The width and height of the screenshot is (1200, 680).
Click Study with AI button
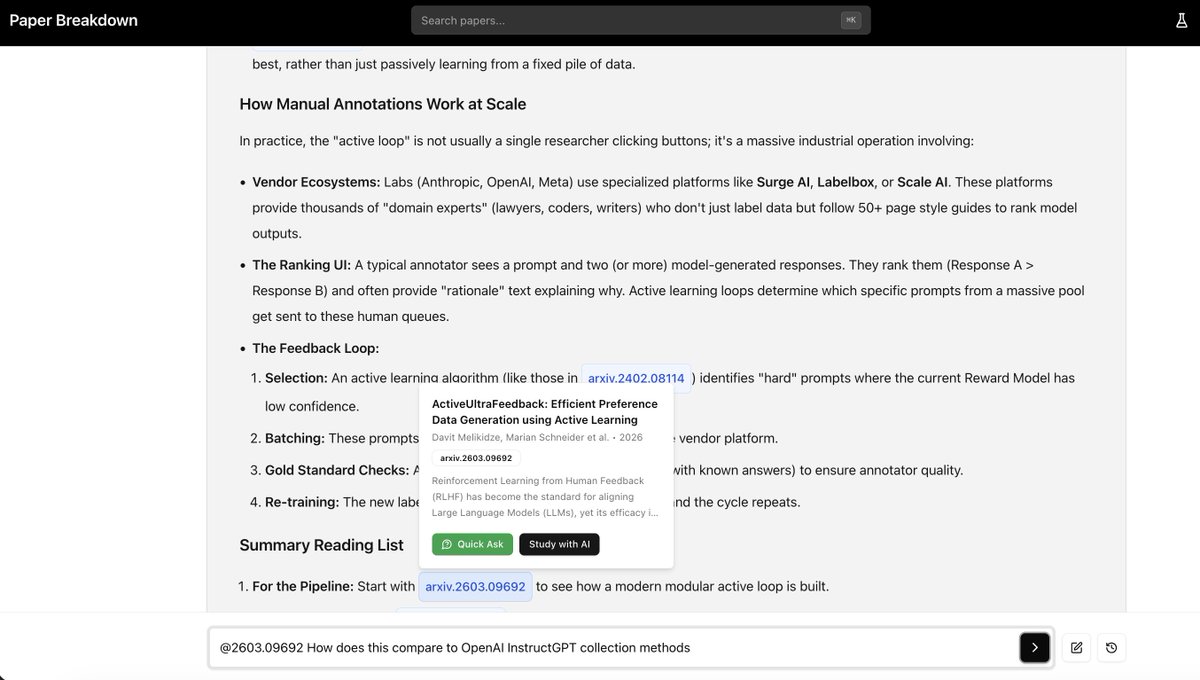coord(559,544)
